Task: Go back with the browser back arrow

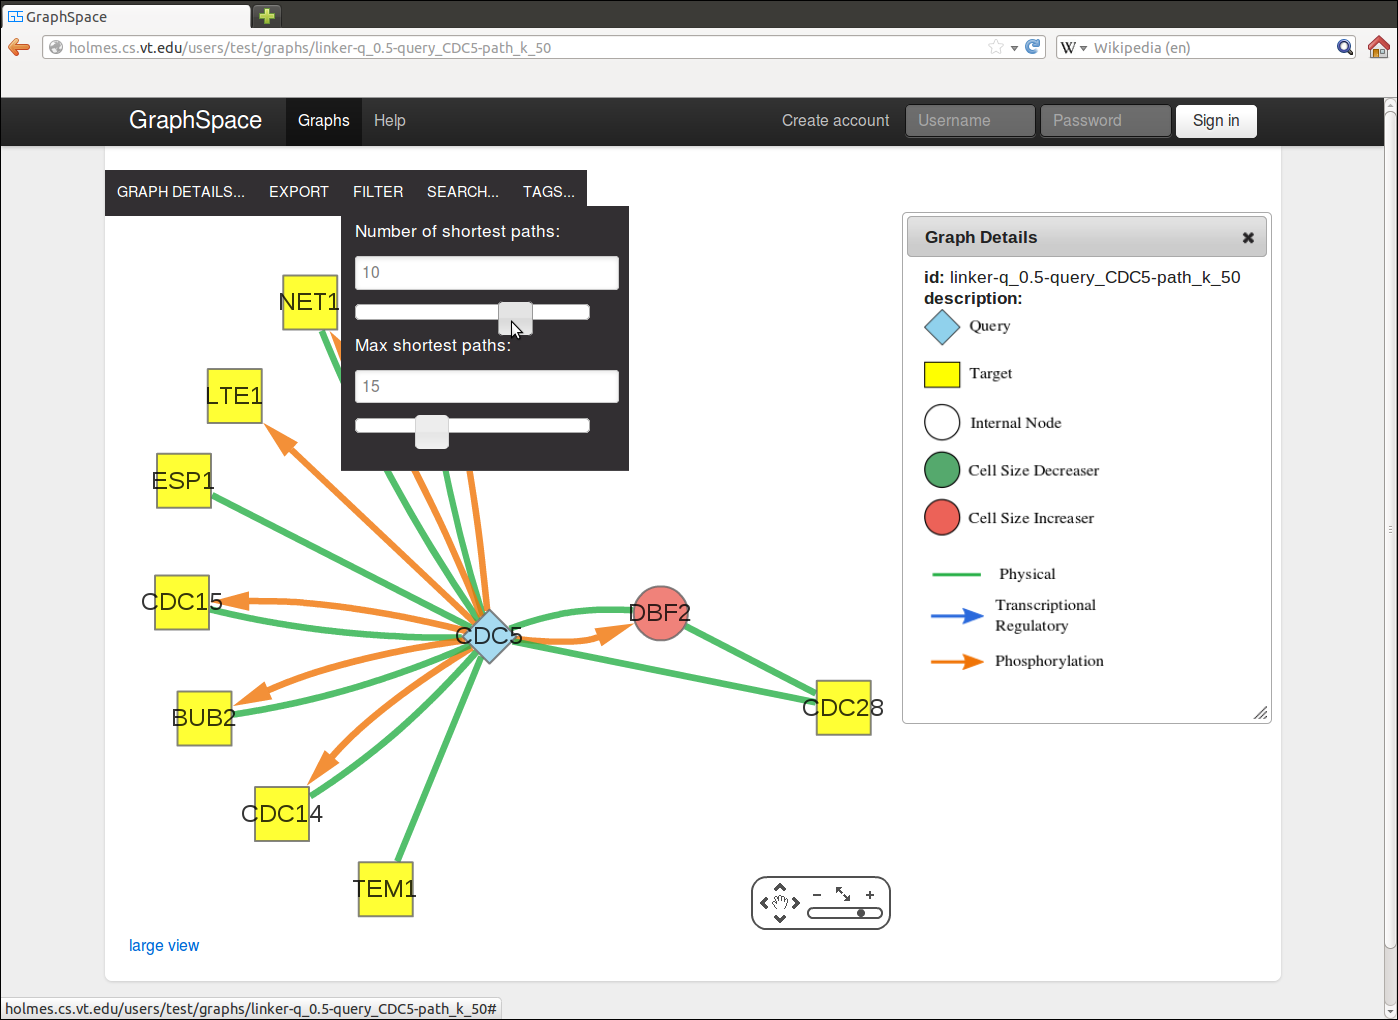Action: coord(19,47)
